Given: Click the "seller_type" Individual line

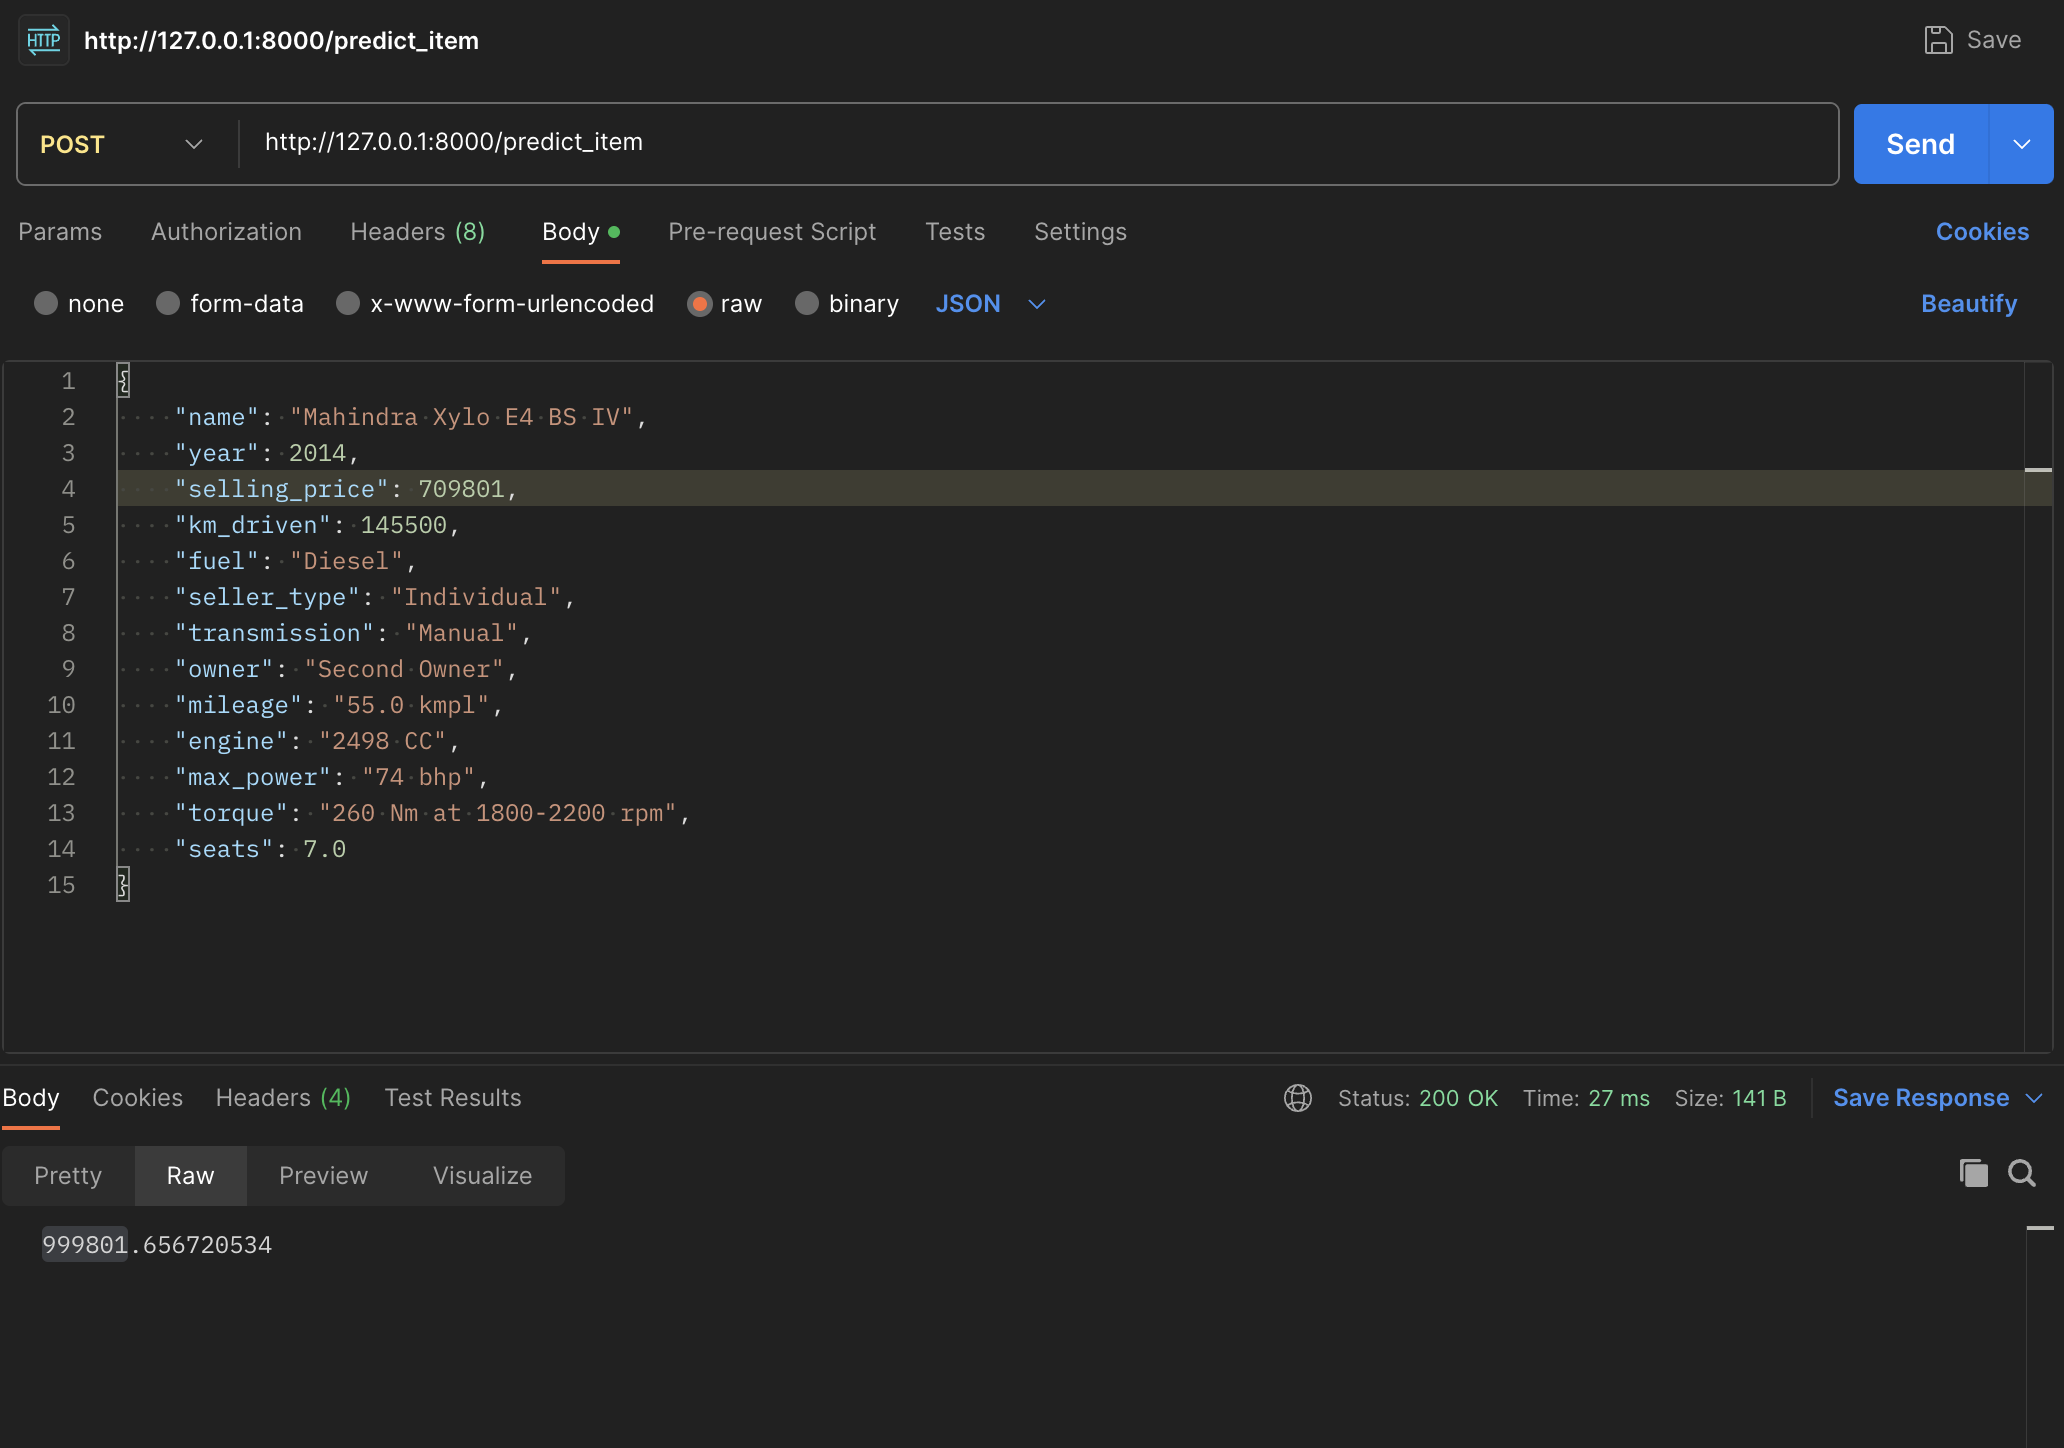Looking at the screenshot, I should point(1070,597).
